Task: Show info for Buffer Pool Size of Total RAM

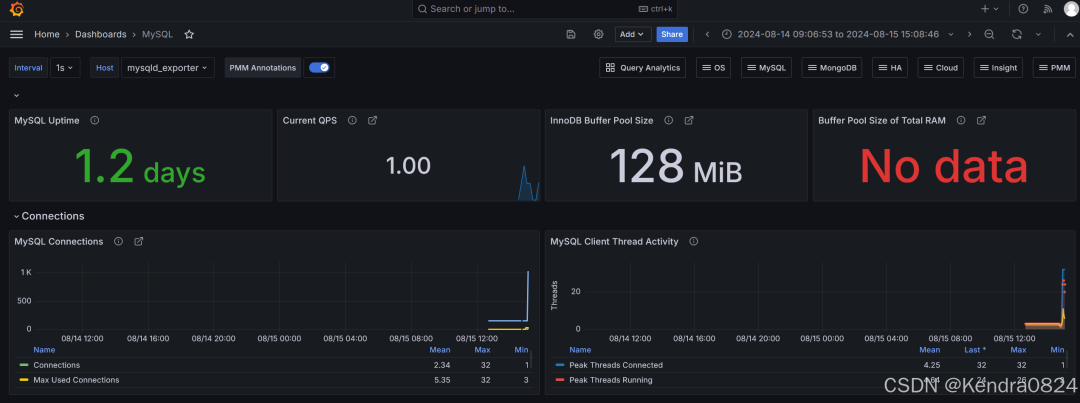Action: pyautogui.click(x=961, y=120)
